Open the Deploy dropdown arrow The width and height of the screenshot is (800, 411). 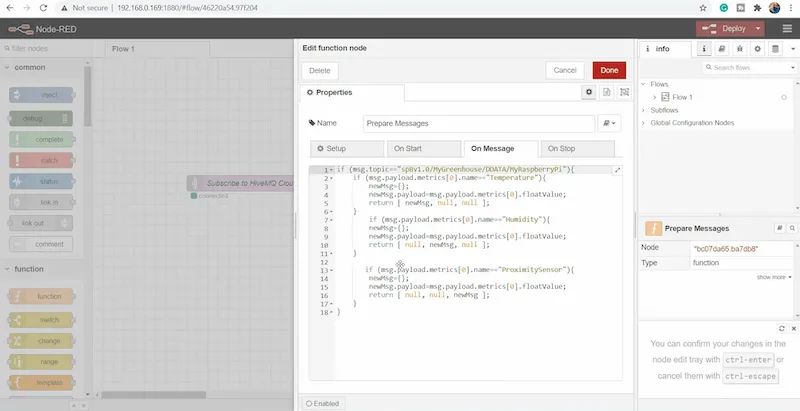pyautogui.click(x=757, y=29)
